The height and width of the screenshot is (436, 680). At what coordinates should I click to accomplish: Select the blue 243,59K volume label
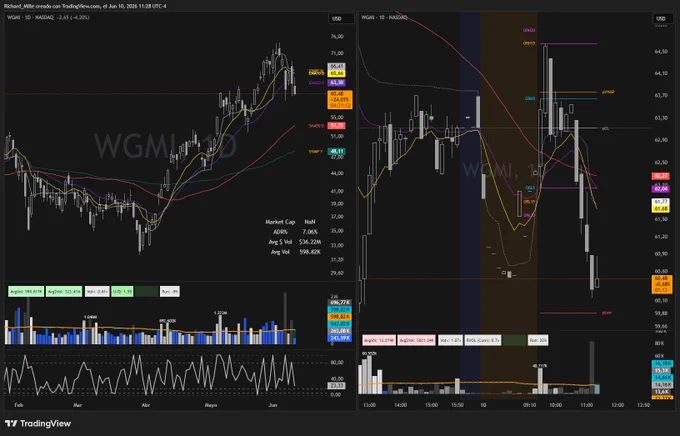[340, 338]
